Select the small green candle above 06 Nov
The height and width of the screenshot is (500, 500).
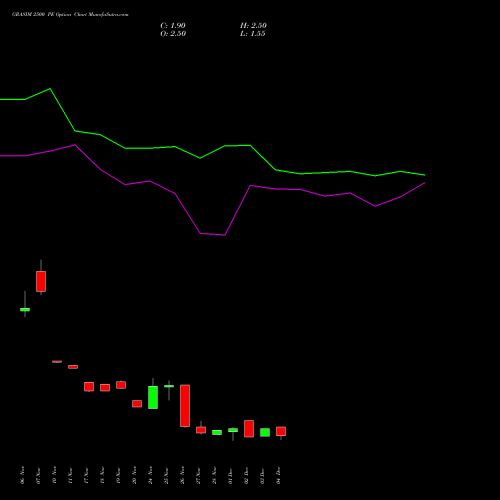coord(25,310)
